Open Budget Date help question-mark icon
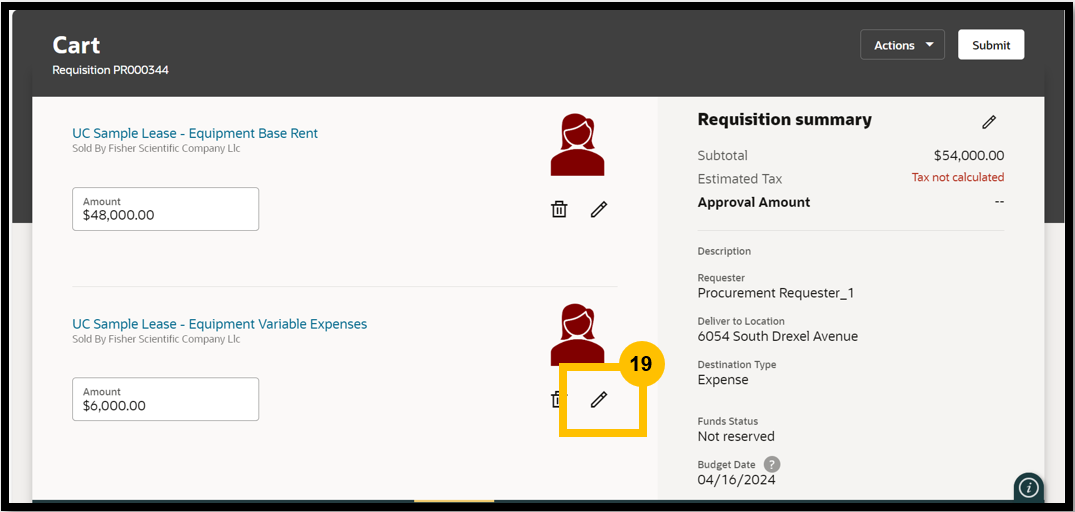1075x512 pixels. [772, 464]
